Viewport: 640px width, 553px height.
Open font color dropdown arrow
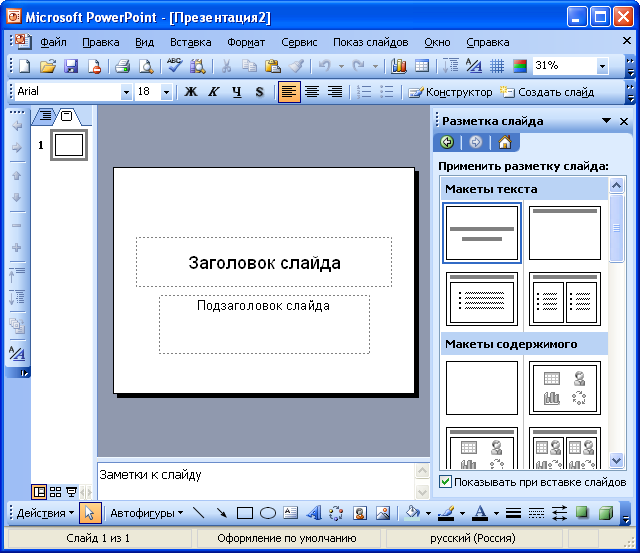[x=496, y=513]
